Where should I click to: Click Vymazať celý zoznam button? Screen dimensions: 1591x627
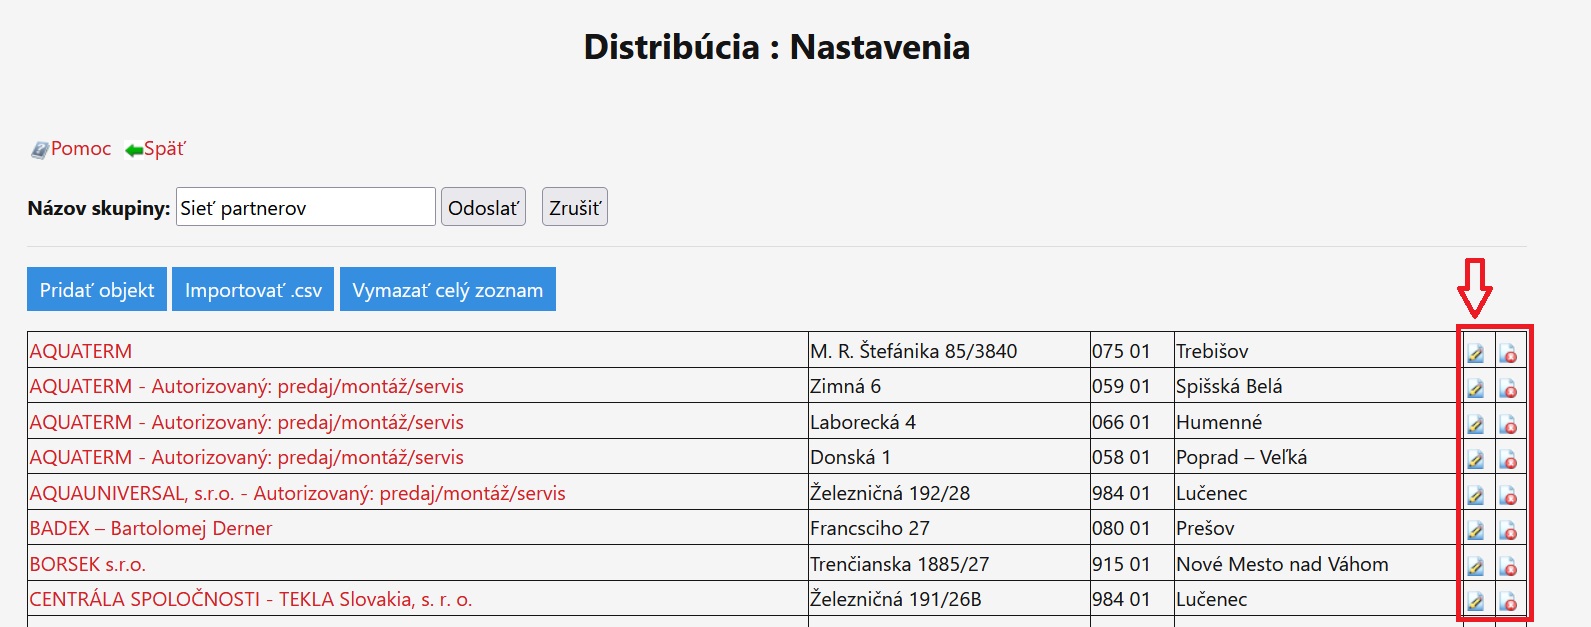(447, 290)
